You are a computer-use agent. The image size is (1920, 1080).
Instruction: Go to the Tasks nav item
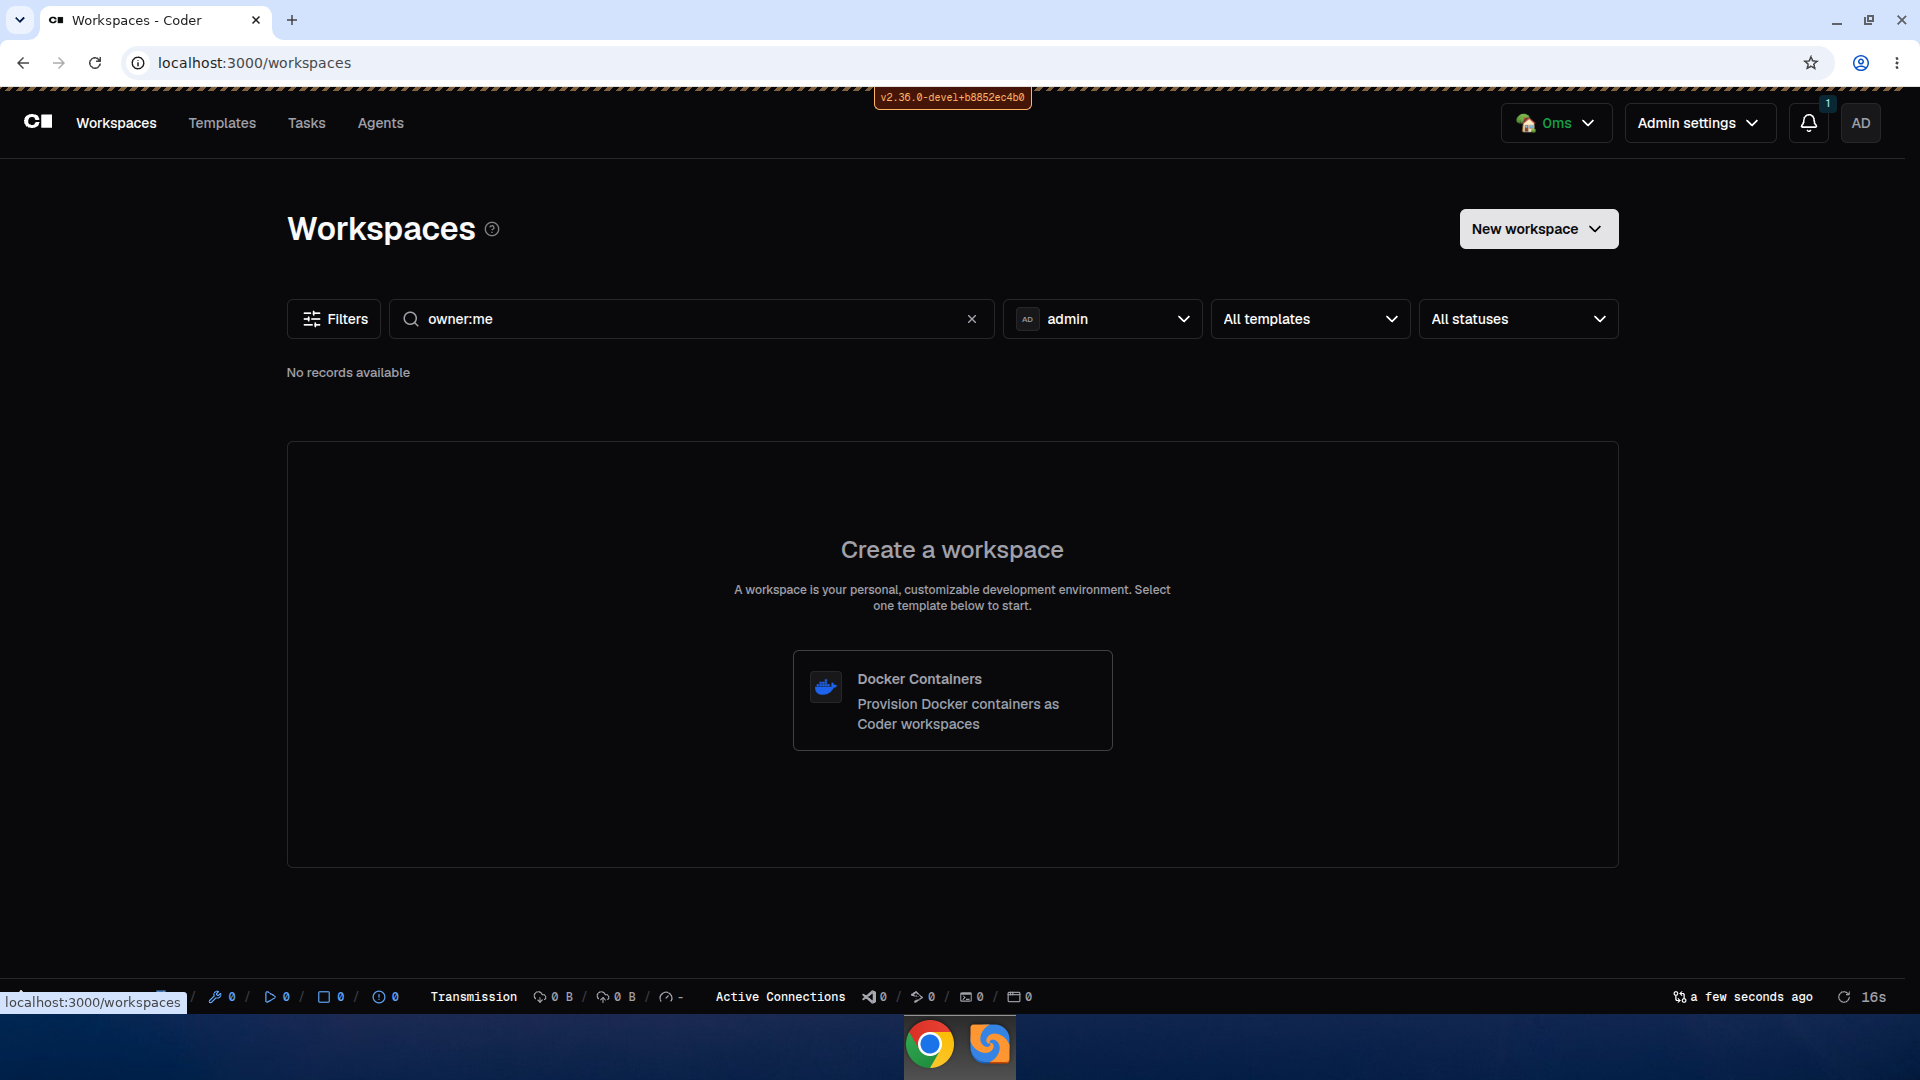307,123
